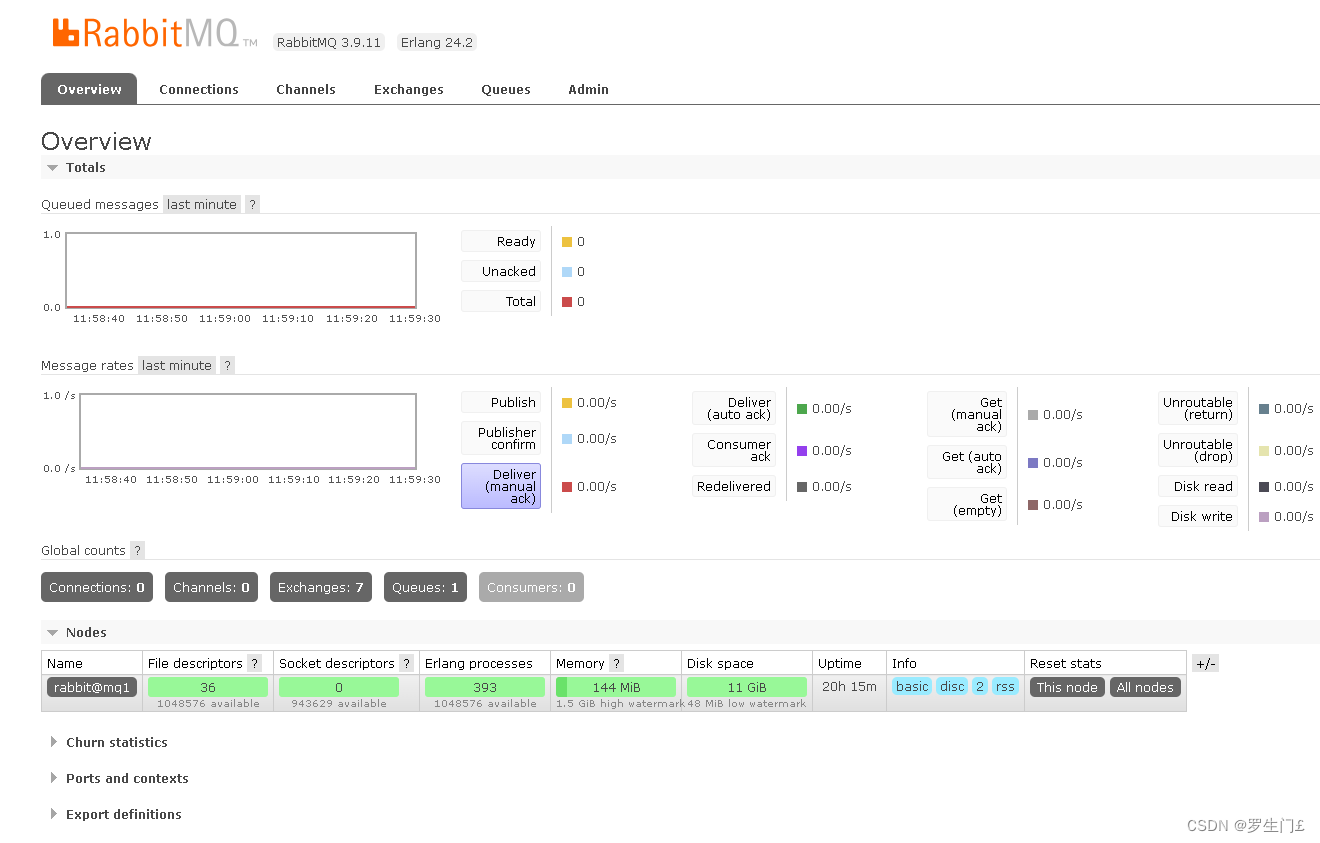The height and width of the screenshot is (843, 1320).
Task: Toggle the Ready series in chart
Action: (501, 241)
